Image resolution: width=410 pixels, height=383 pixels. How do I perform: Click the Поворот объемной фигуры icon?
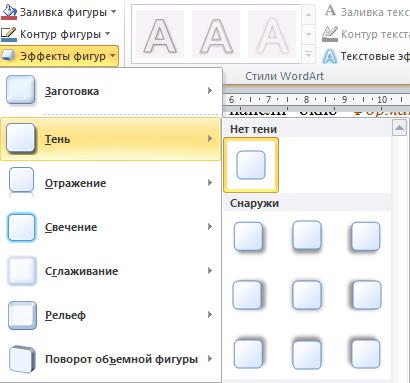click(x=22, y=359)
